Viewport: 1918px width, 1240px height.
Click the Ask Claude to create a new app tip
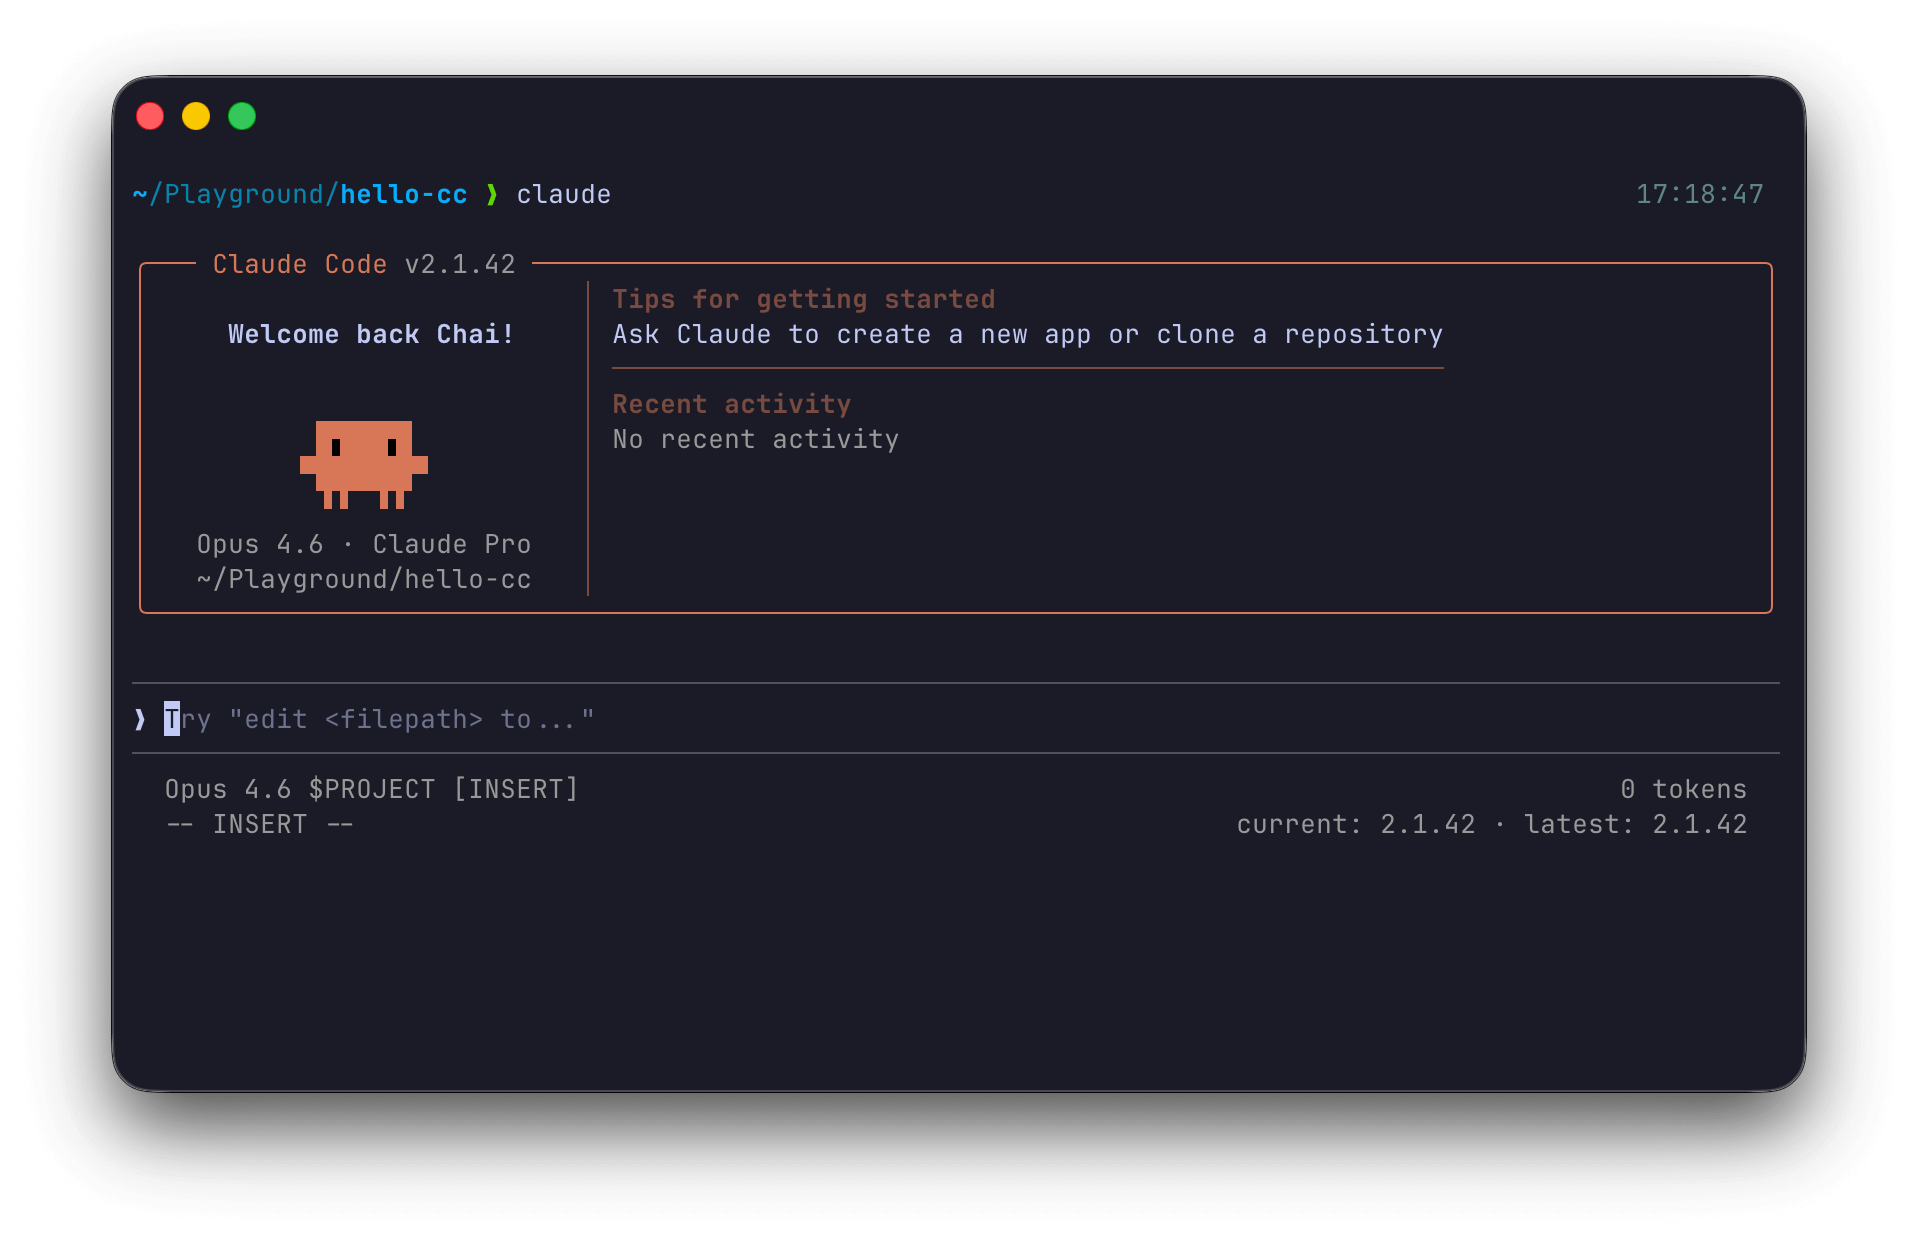[x=1027, y=334]
